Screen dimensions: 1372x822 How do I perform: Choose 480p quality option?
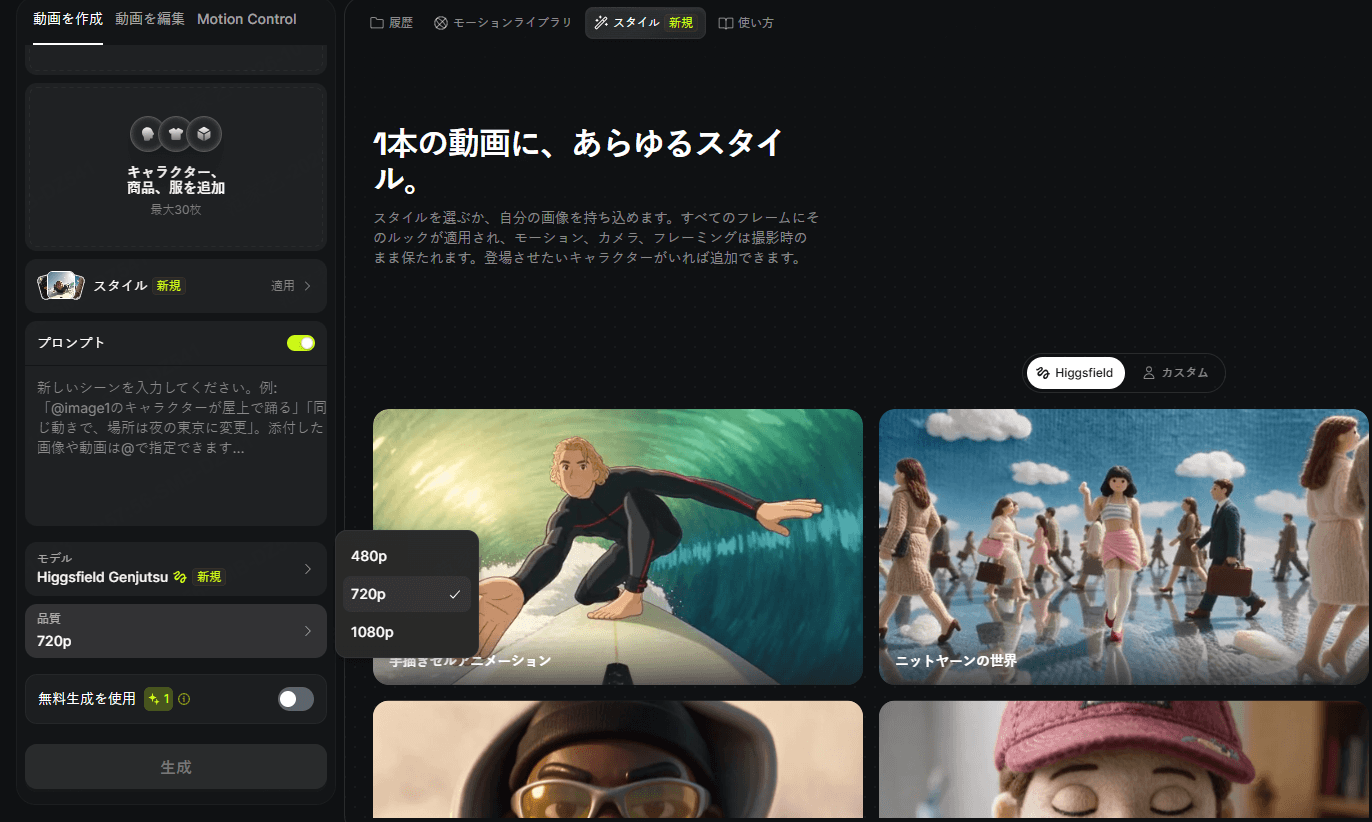coord(407,556)
